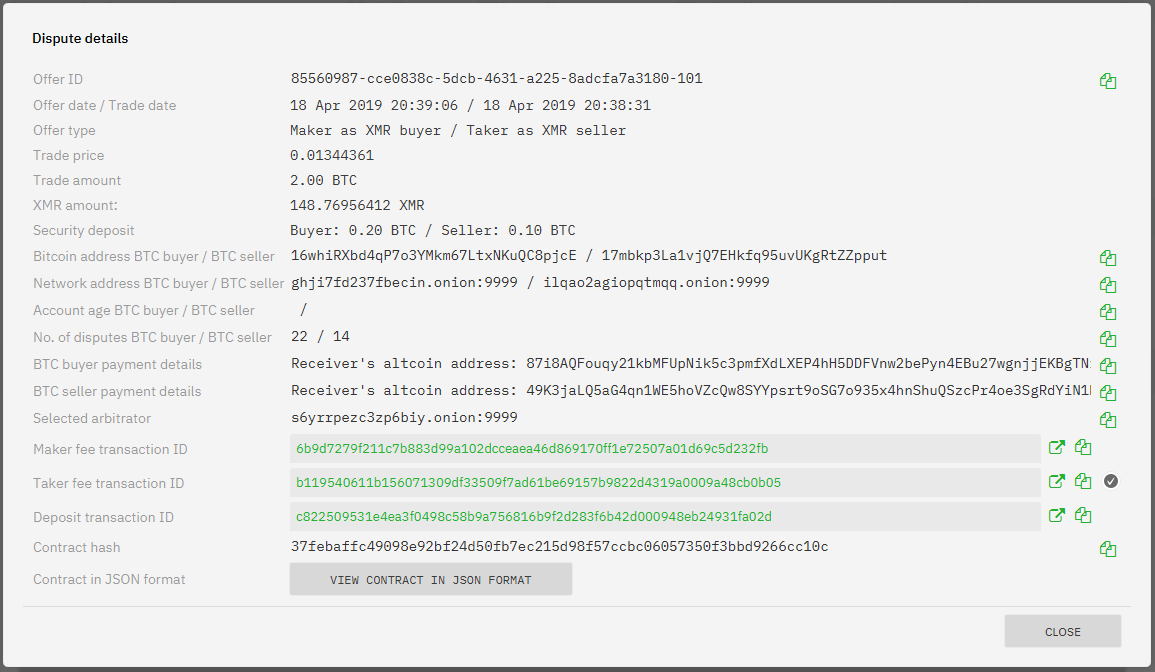Copy BTC seller payment details
This screenshot has width=1155, height=672.
pos(1108,393)
